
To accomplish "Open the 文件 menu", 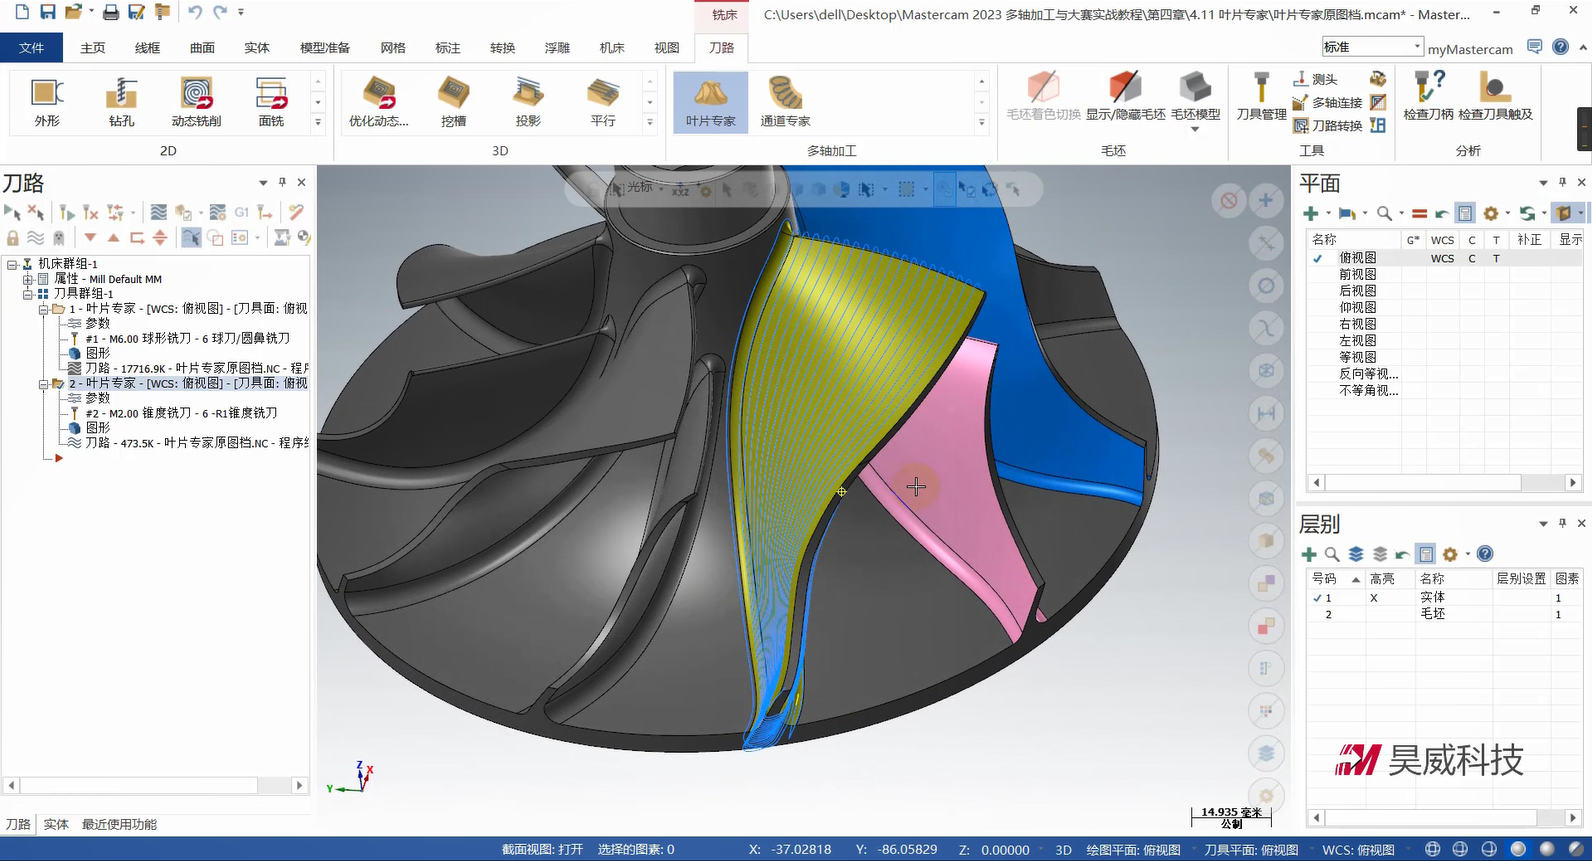I will point(31,48).
